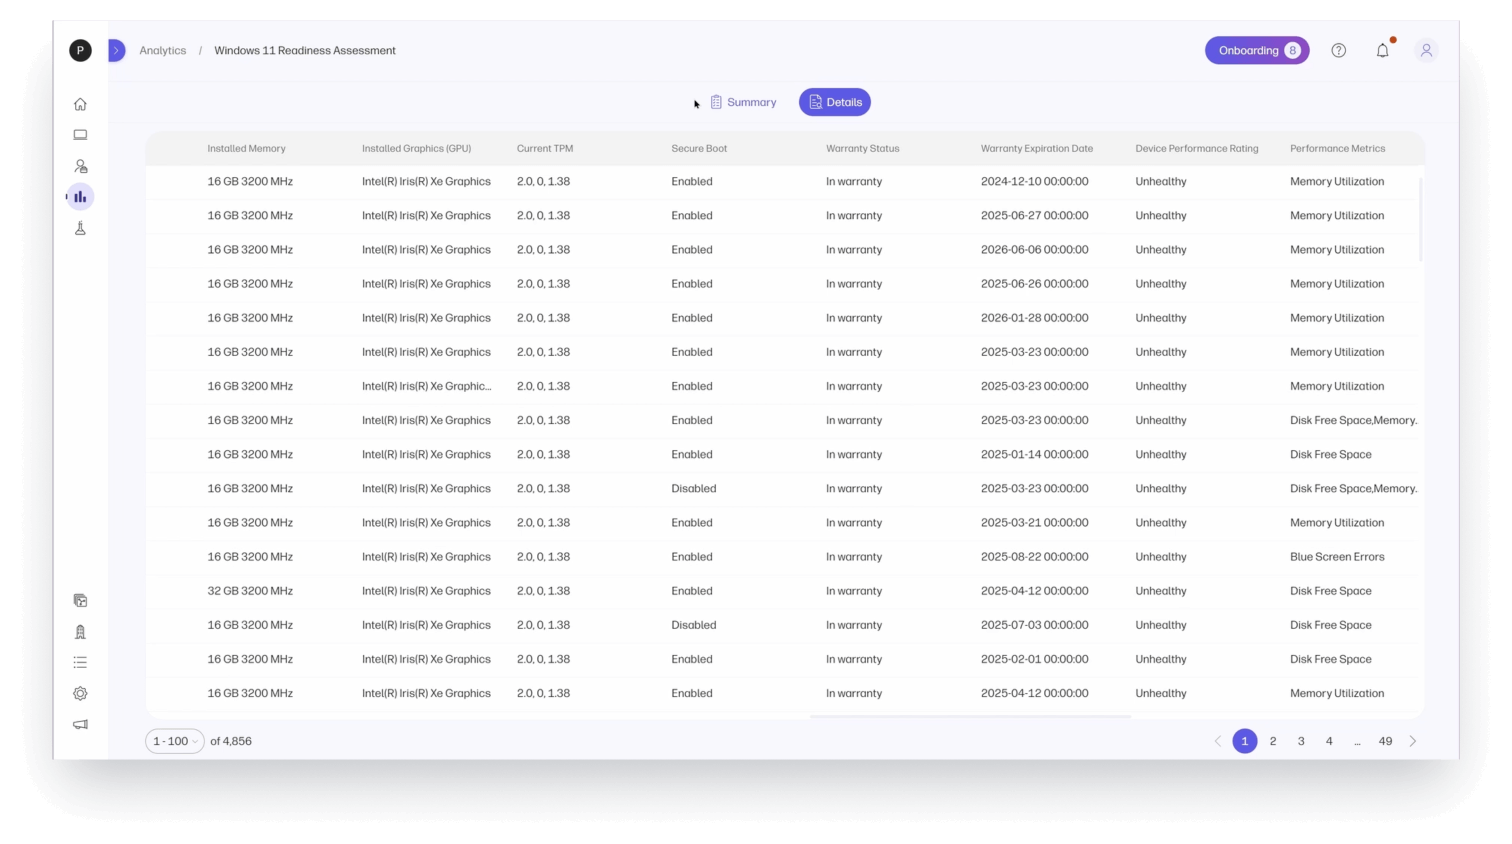The height and width of the screenshot is (844, 1512).
Task: Click the Current TPM column header
Action: click(x=545, y=148)
